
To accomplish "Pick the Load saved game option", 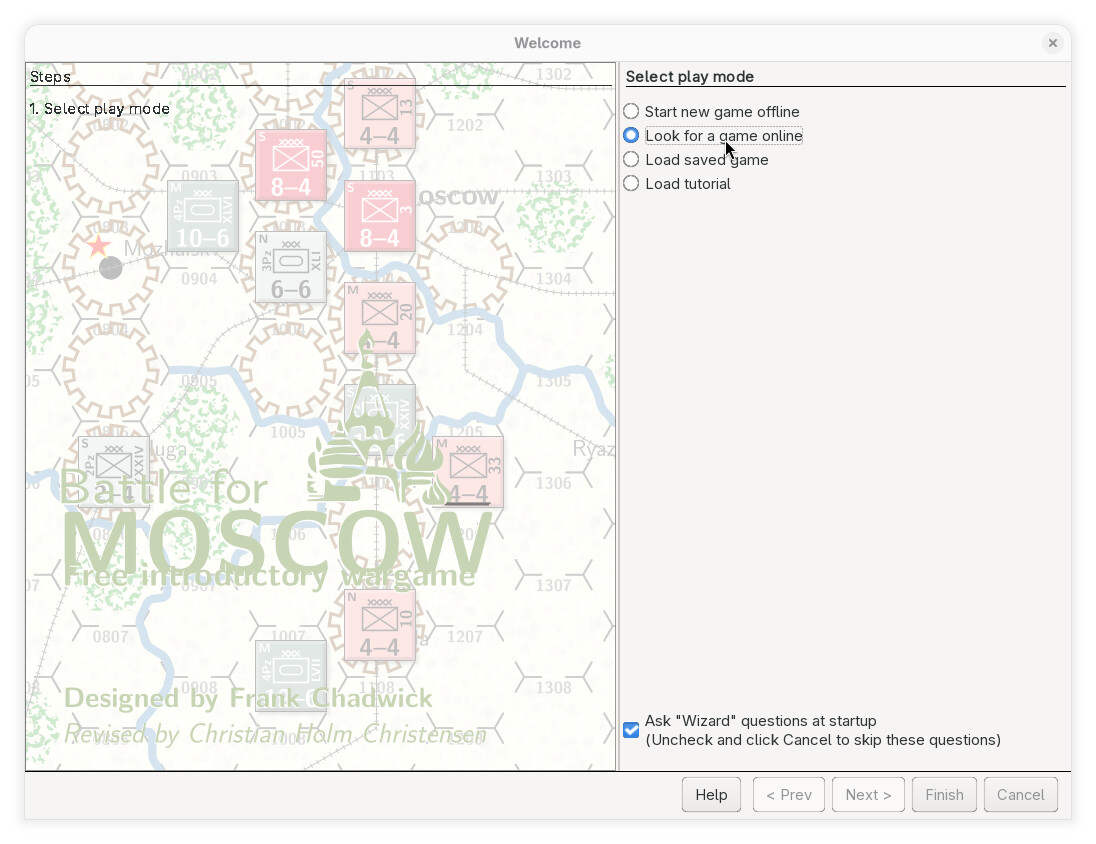I will point(631,160).
